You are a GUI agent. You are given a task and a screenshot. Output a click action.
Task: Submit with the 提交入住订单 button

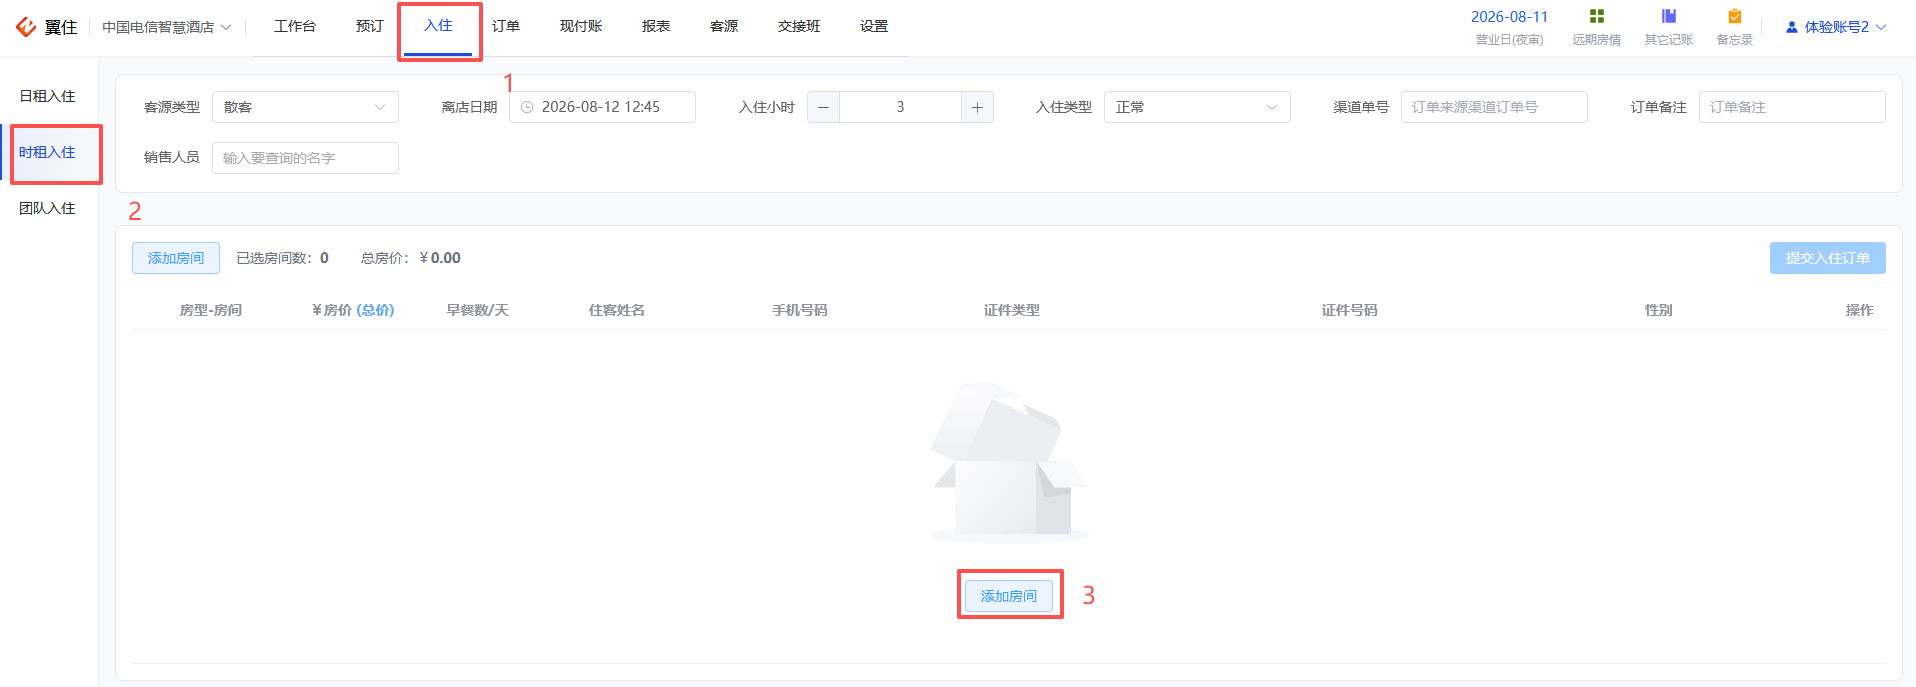[x=1828, y=258]
